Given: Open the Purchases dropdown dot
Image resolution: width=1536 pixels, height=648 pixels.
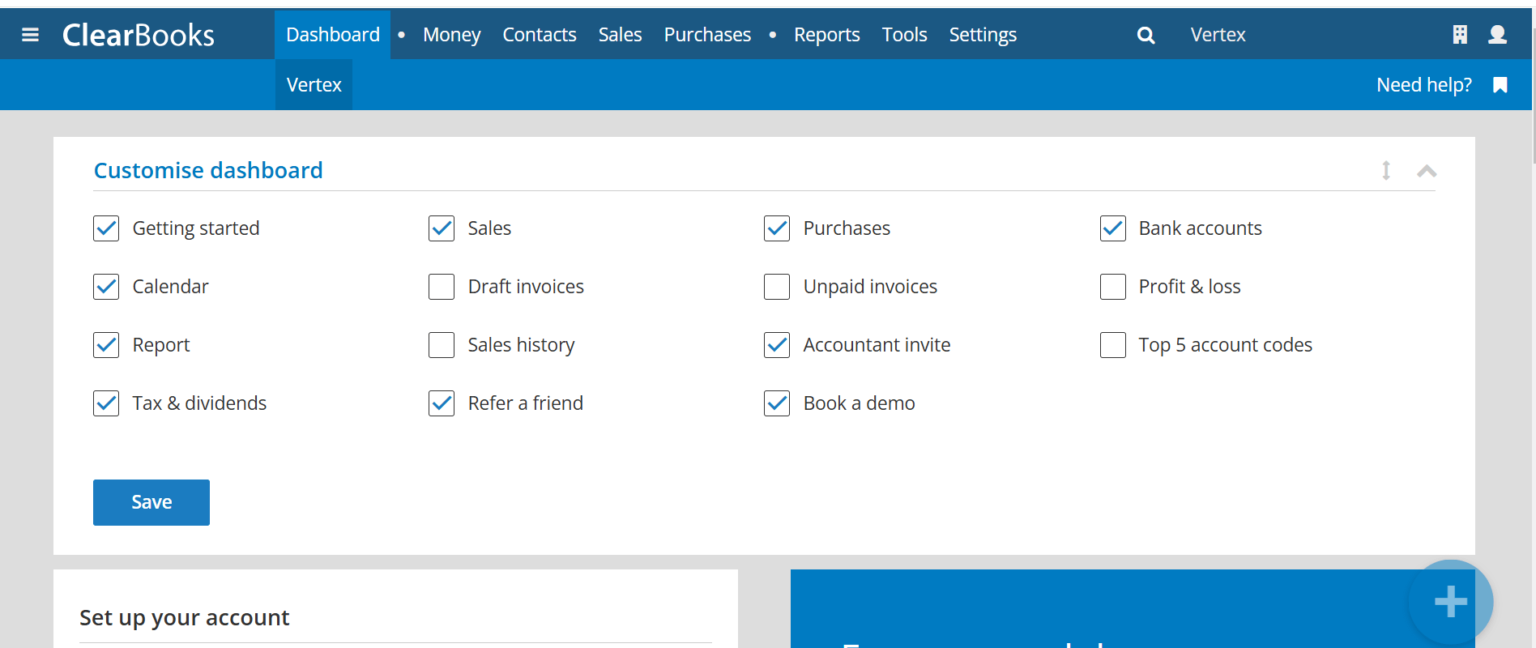Looking at the screenshot, I should [x=771, y=34].
